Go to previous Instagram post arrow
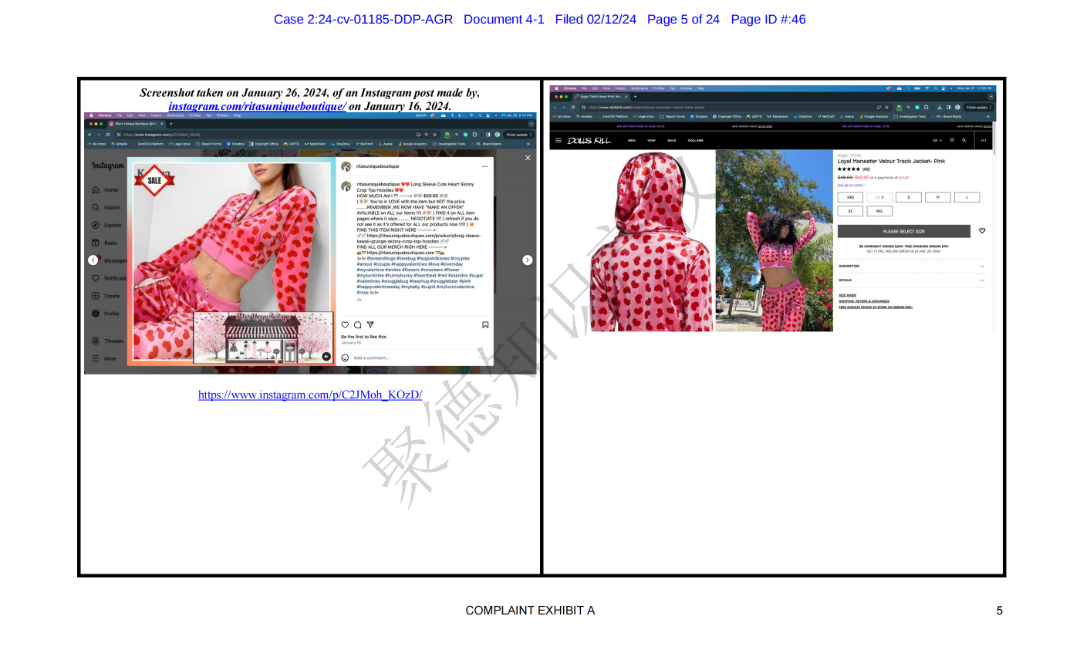1080x655 pixels. coord(93,260)
